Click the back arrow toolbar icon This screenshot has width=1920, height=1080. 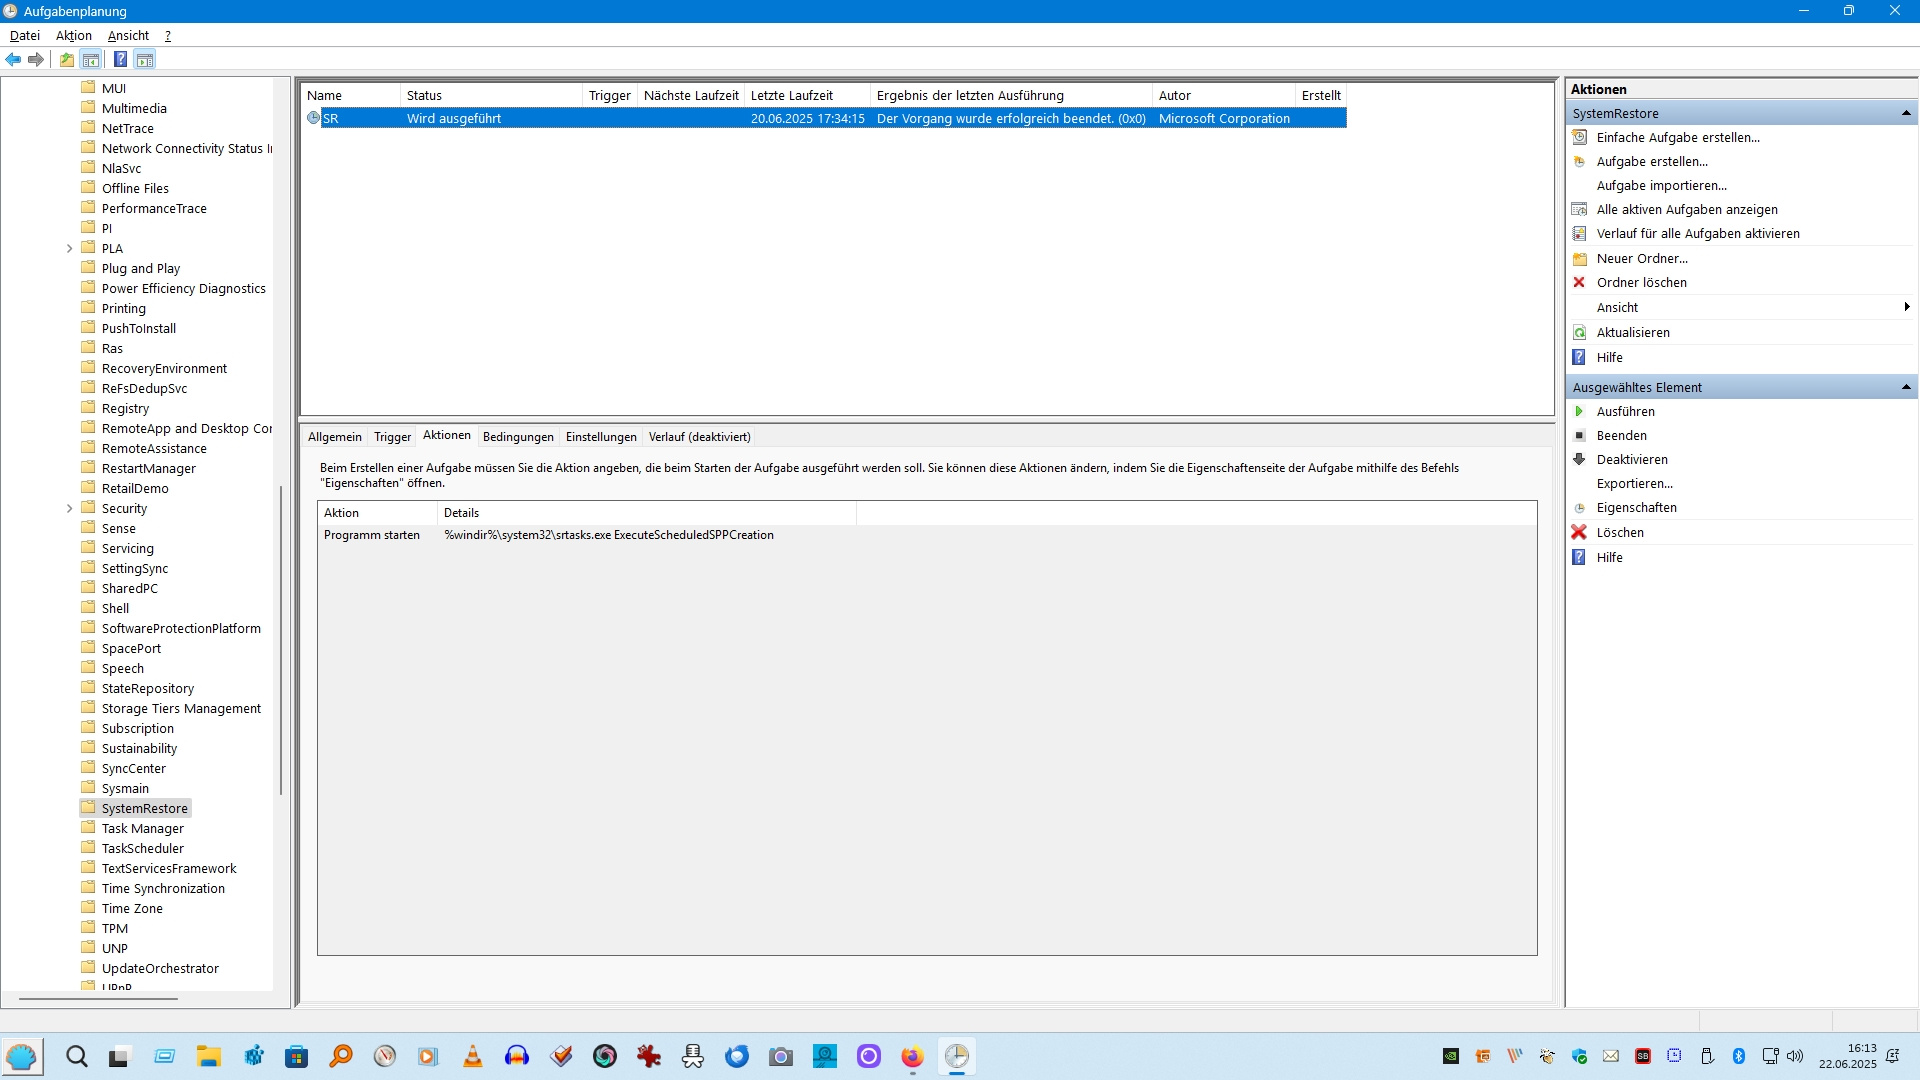click(13, 60)
